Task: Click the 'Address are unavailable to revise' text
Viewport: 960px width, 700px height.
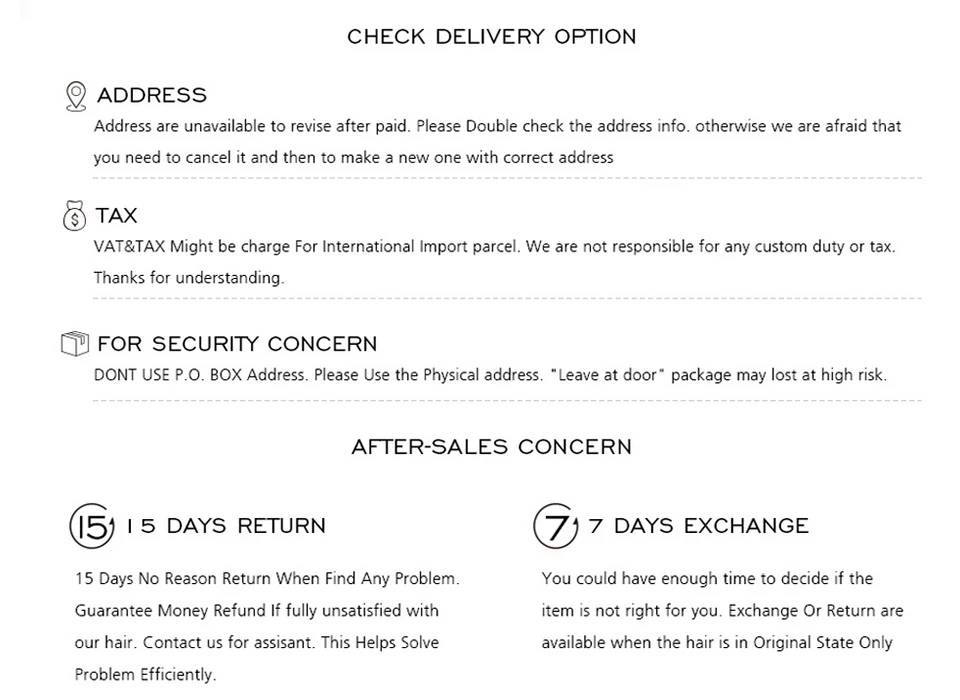Action: tap(497, 126)
